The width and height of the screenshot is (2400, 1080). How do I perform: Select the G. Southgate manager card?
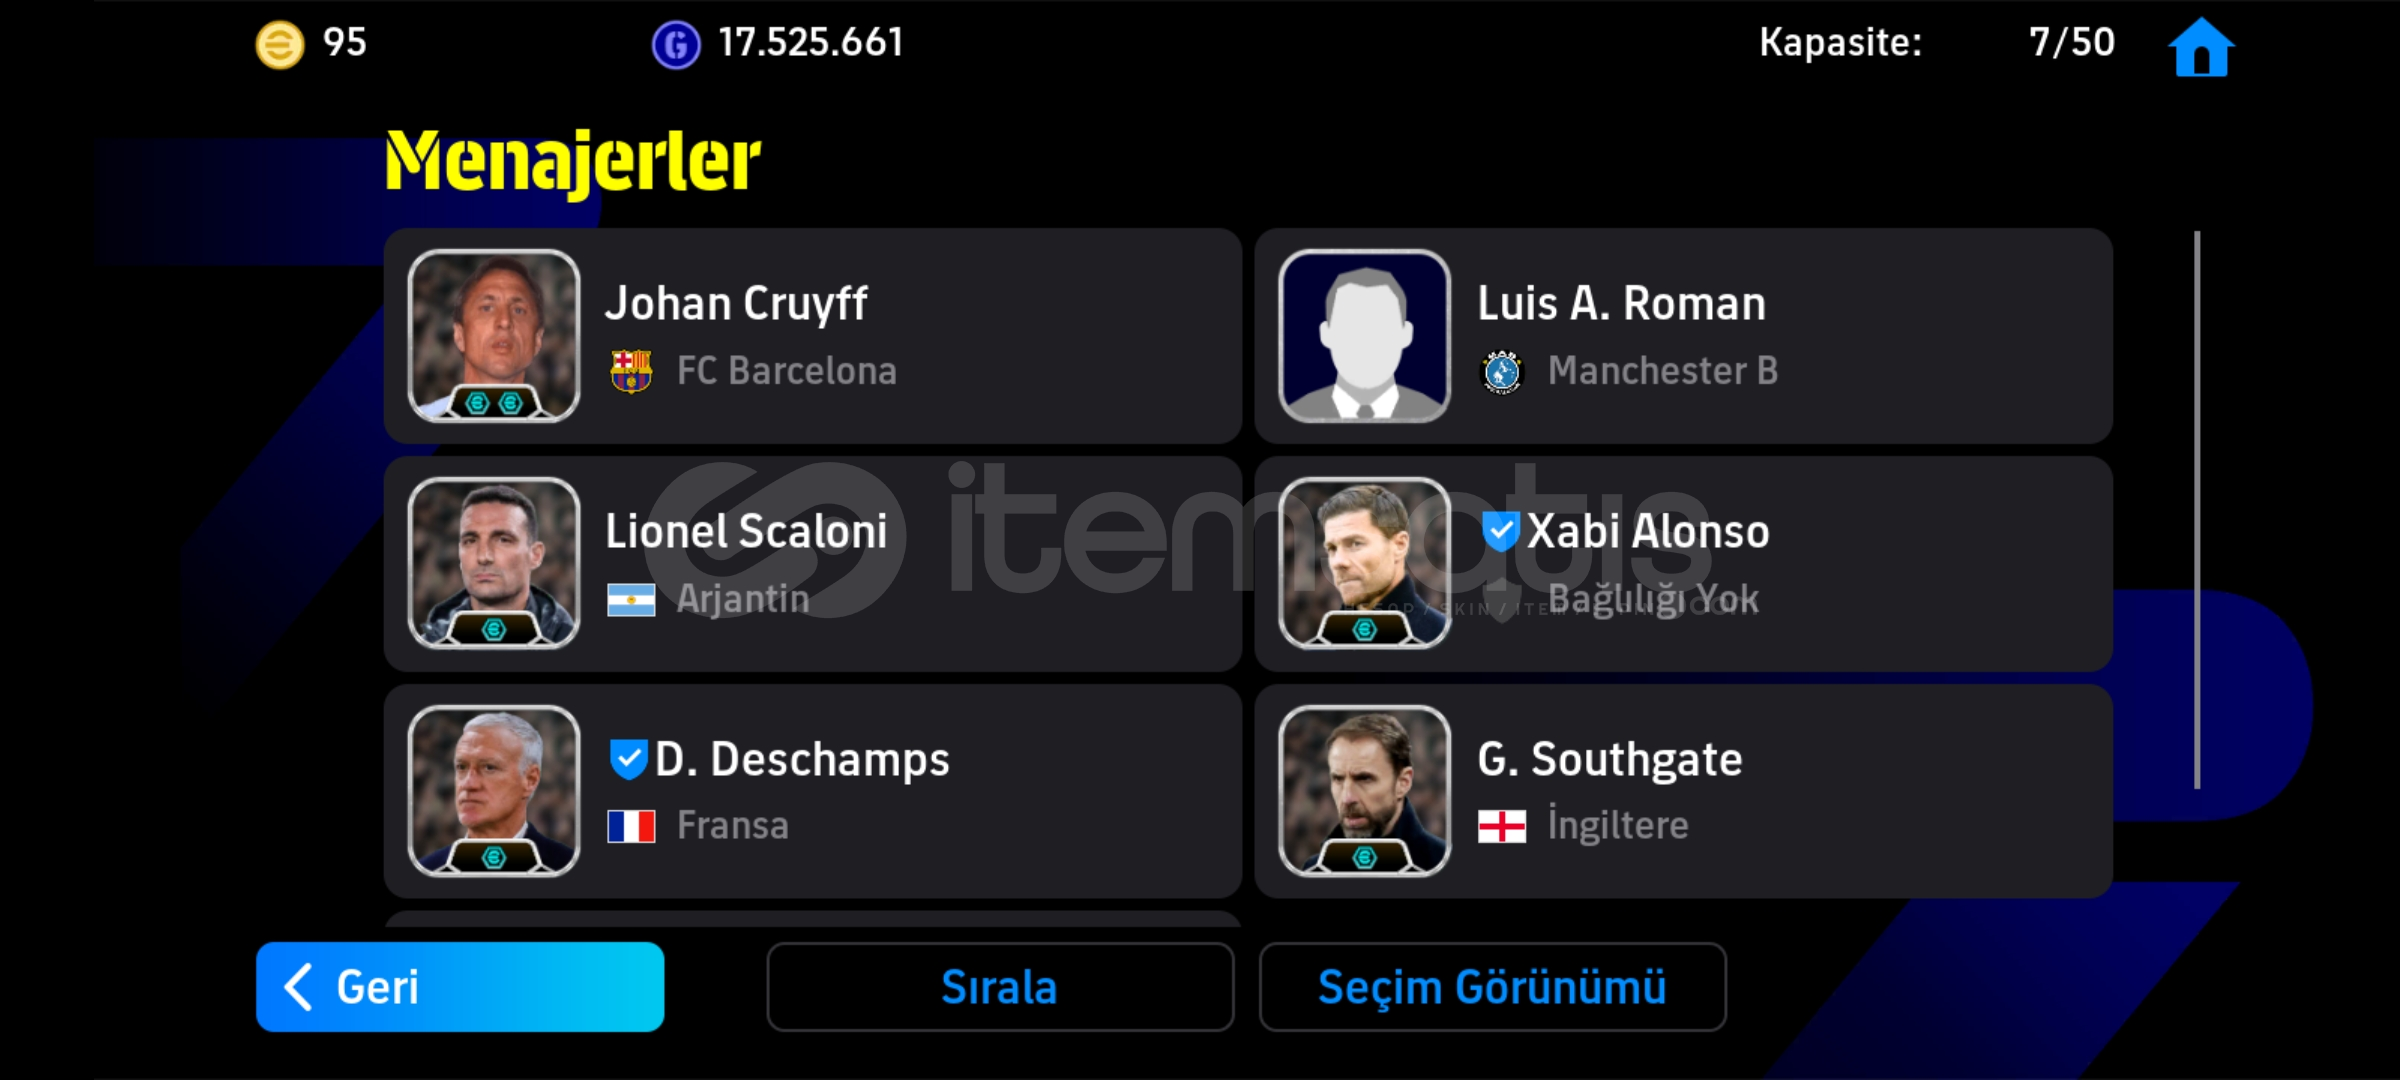click(1683, 791)
